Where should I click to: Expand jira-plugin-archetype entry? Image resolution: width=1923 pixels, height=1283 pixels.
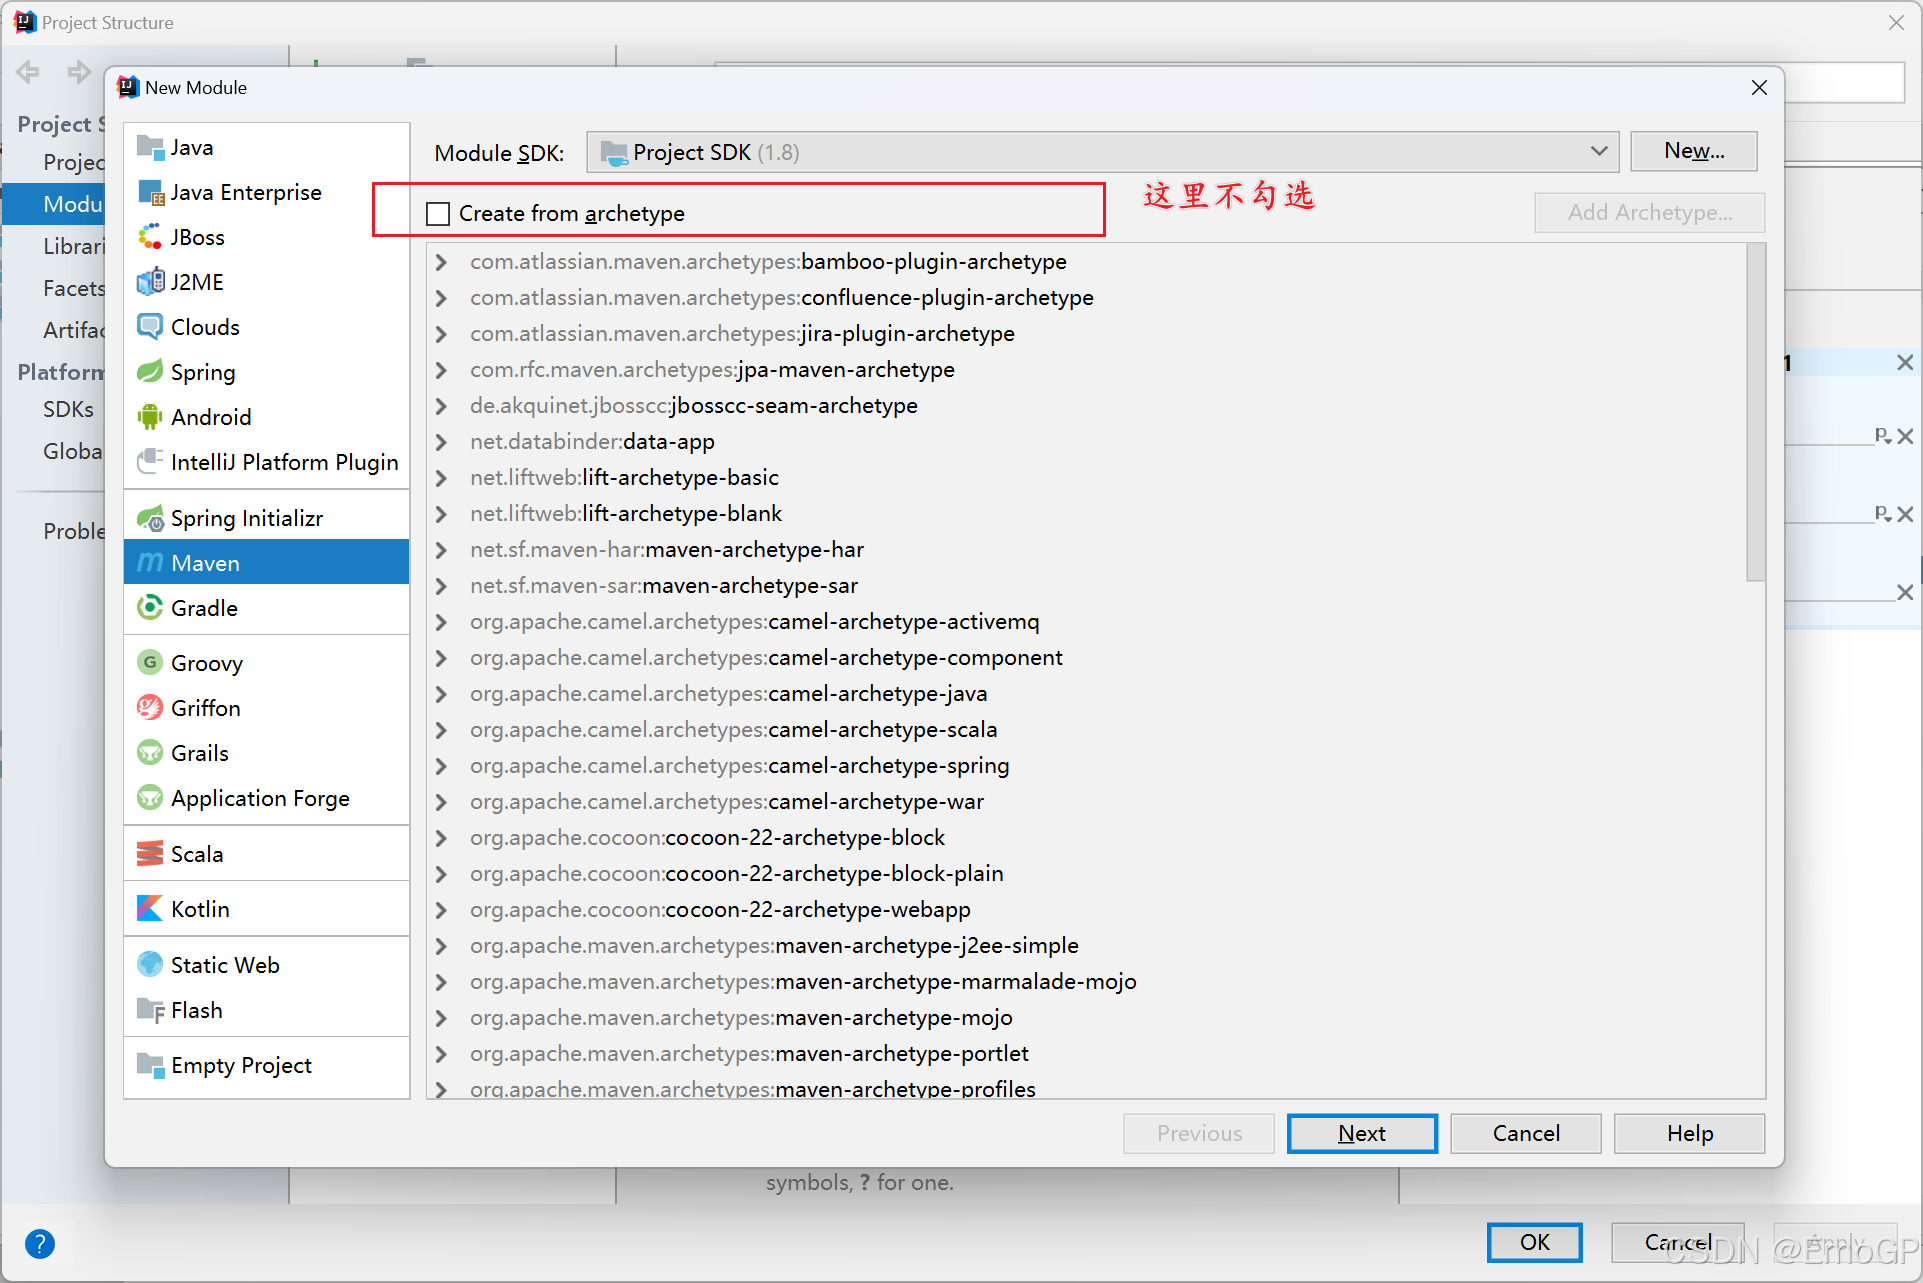[x=441, y=334]
